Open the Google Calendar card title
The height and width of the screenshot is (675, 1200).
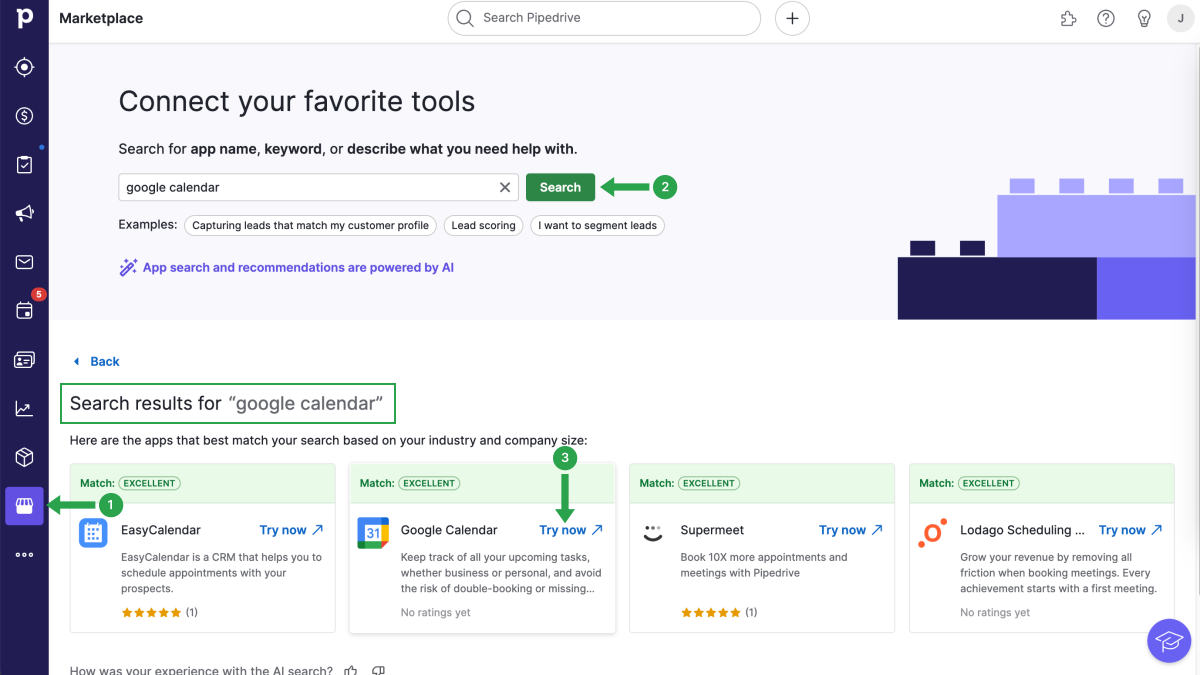(x=449, y=530)
